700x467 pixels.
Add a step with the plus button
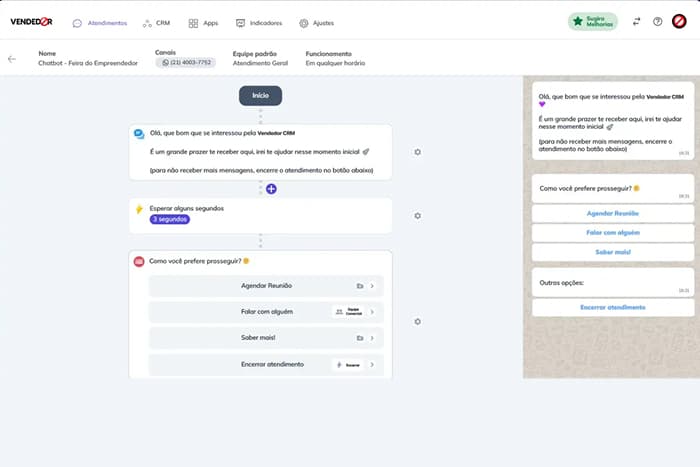click(271, 189)
